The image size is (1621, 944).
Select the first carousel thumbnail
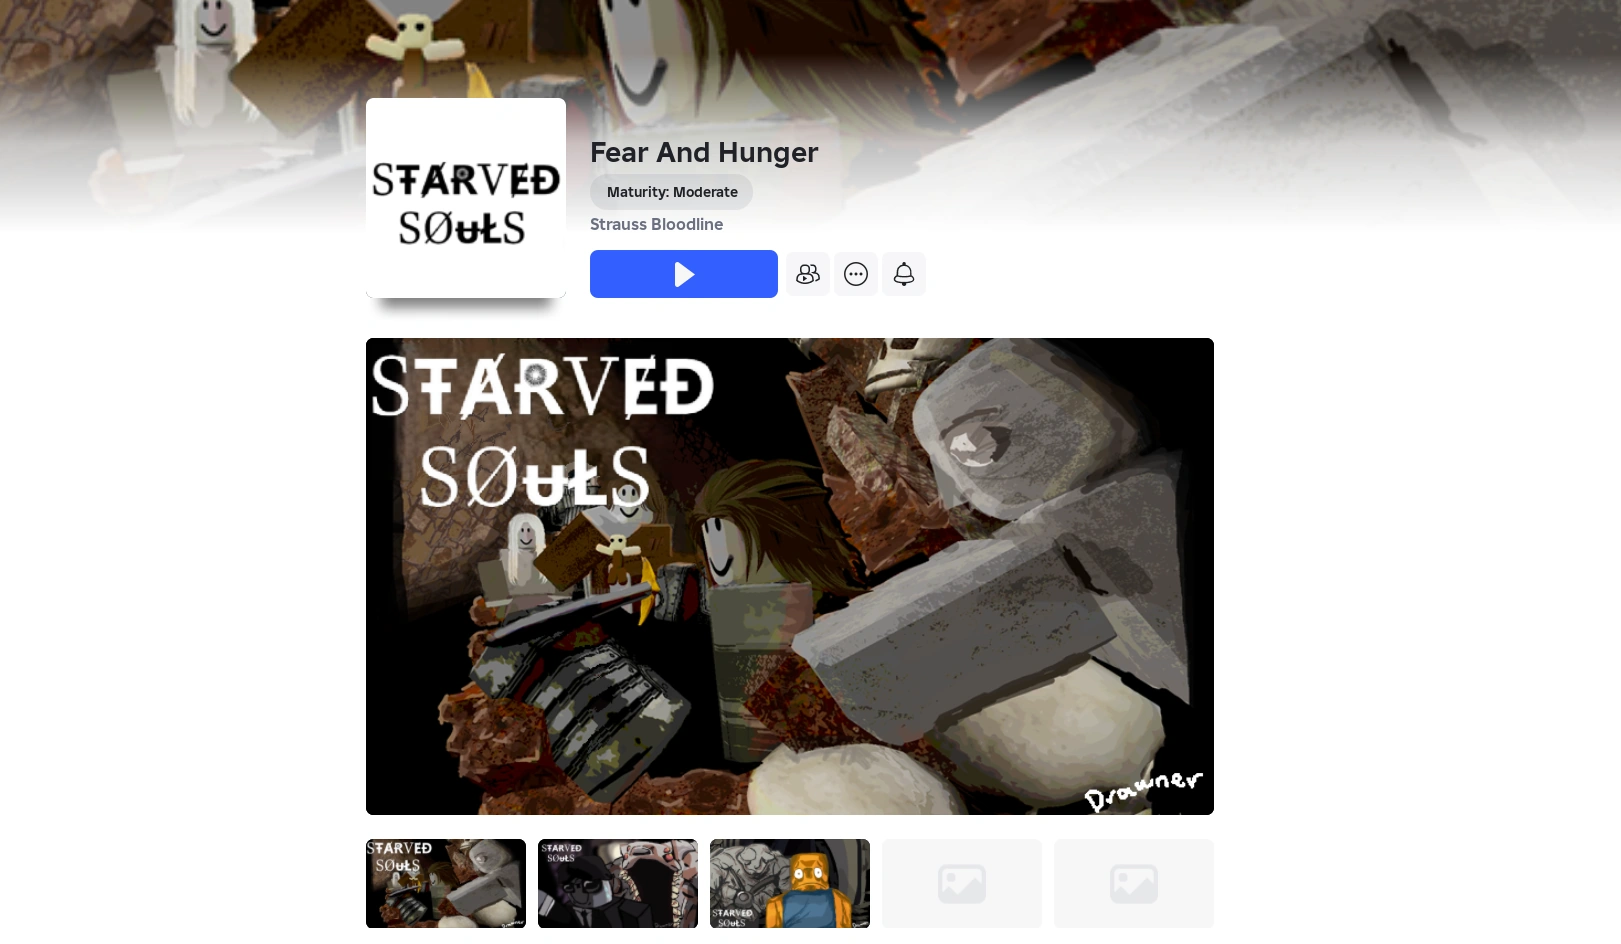pyautogui.click(x=446, y=883)
